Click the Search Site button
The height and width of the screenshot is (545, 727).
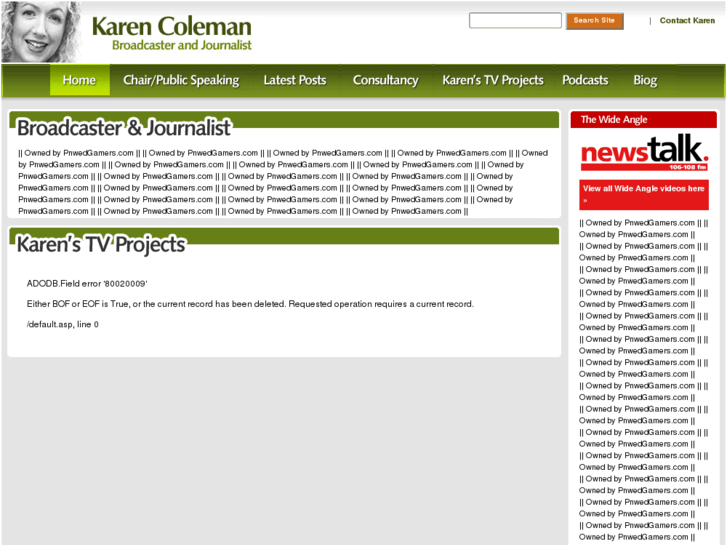[594, 21]
